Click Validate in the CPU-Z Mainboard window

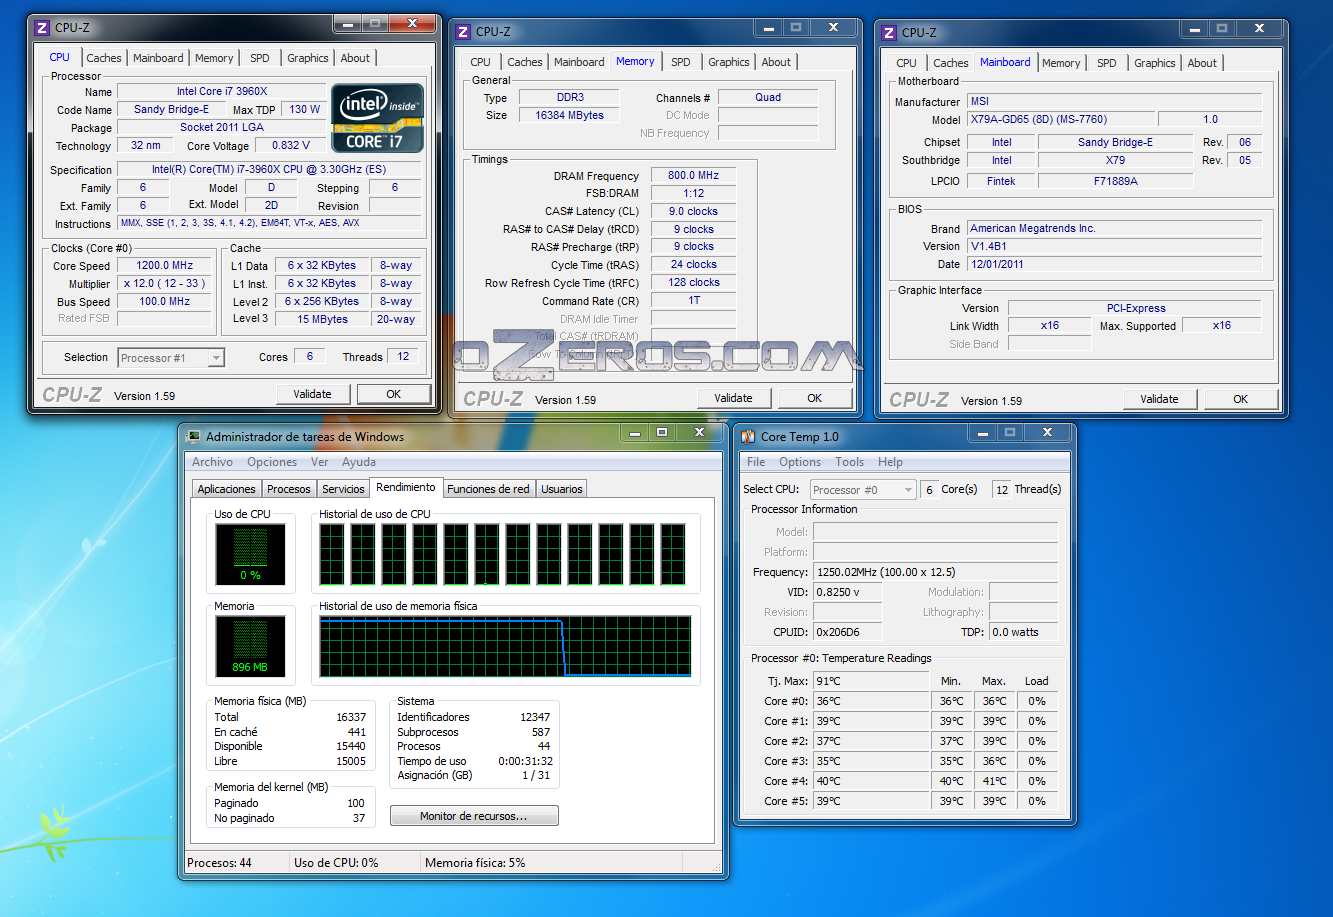pos(1159,399)
